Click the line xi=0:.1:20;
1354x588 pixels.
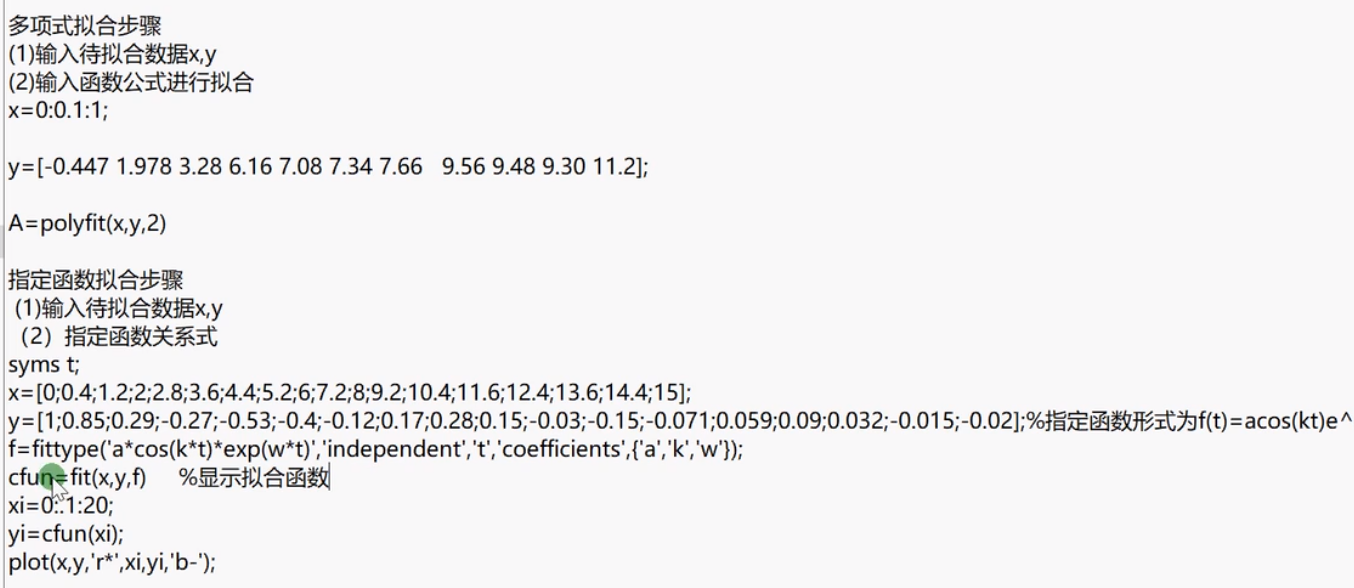coord(61,506)
